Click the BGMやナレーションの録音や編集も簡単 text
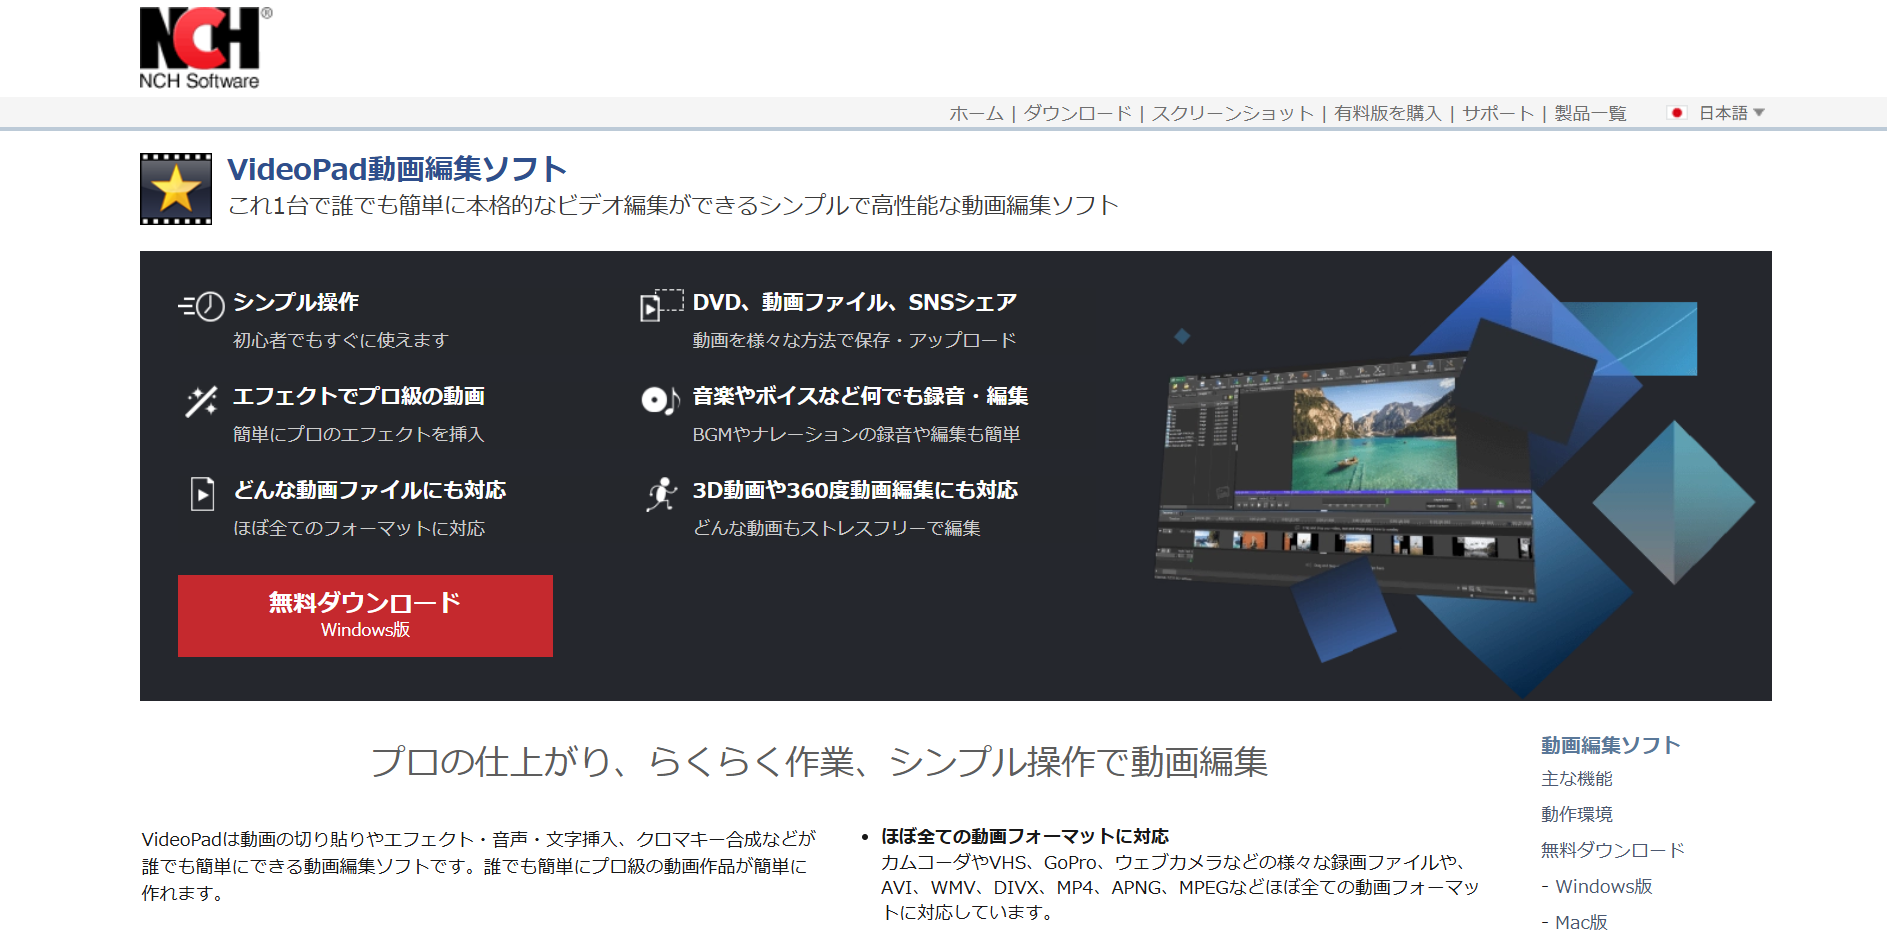The image size is (1887, 933). coord(857,435)
